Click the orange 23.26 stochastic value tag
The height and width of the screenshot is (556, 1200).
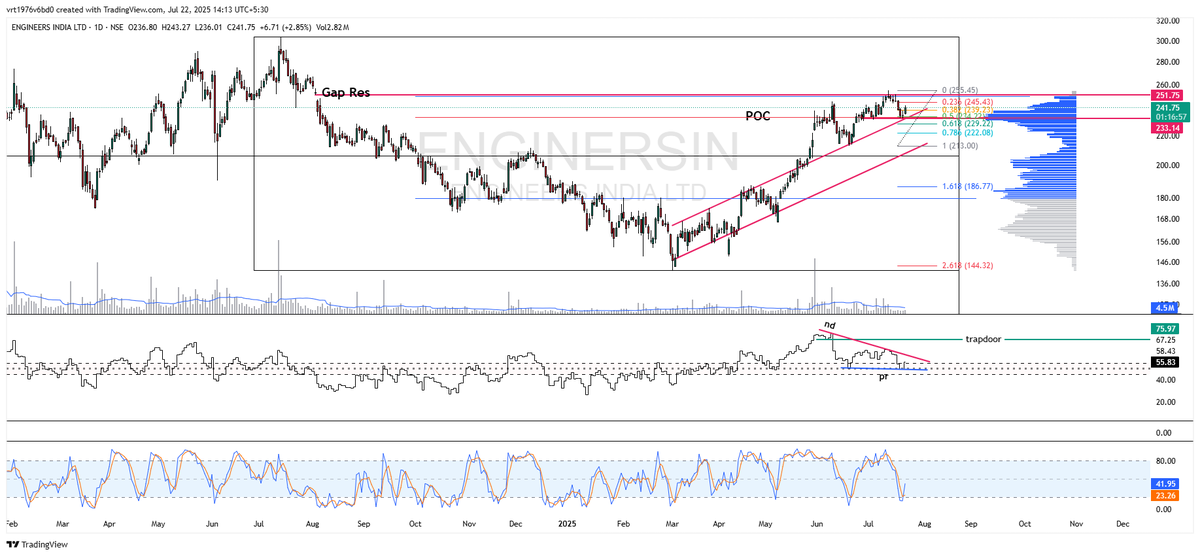[x=1167, y=496]
